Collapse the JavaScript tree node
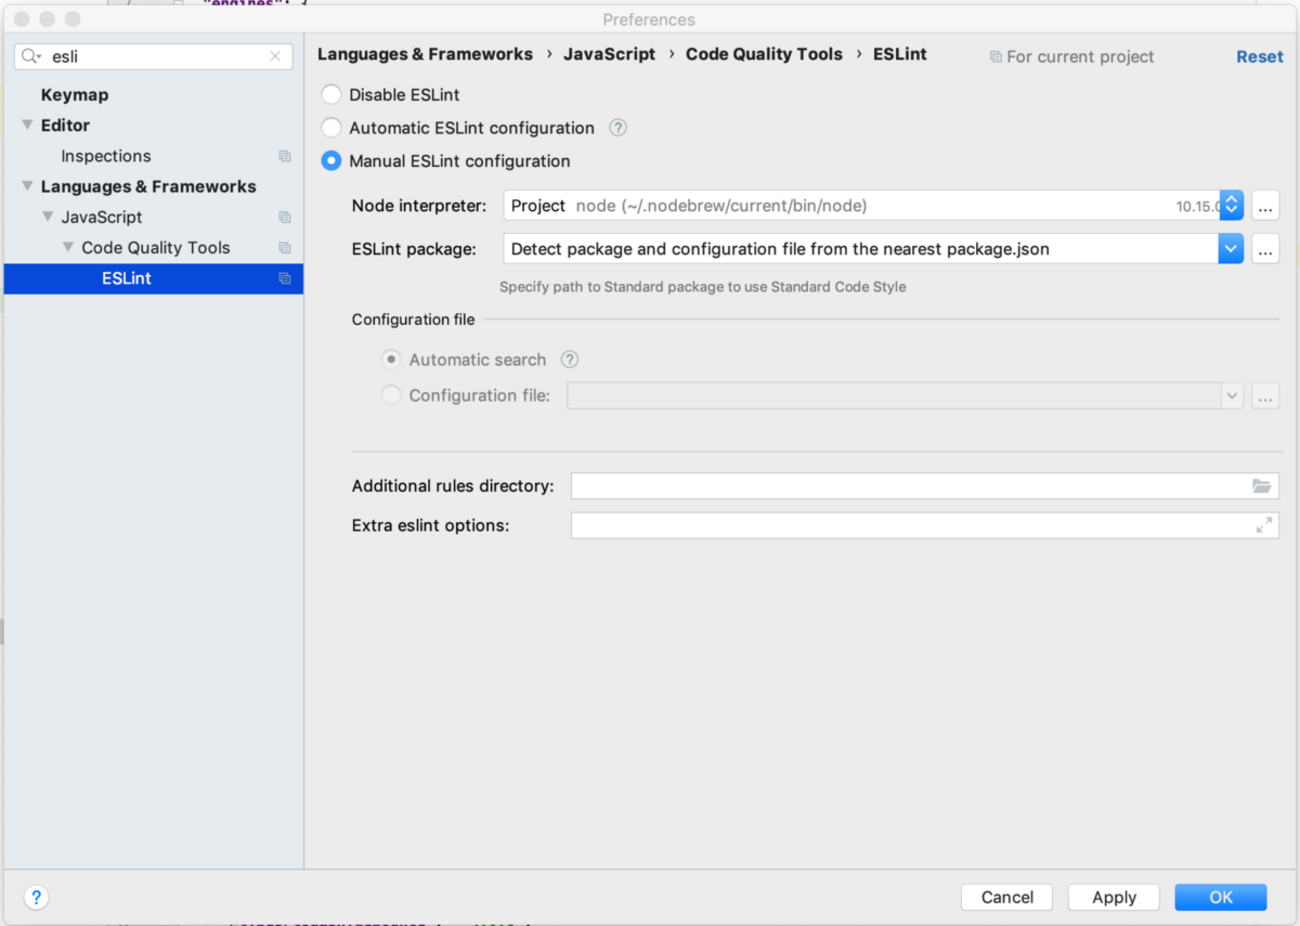Image resolution: width=1300 pixels, height=926 pixels. point(48,217)
